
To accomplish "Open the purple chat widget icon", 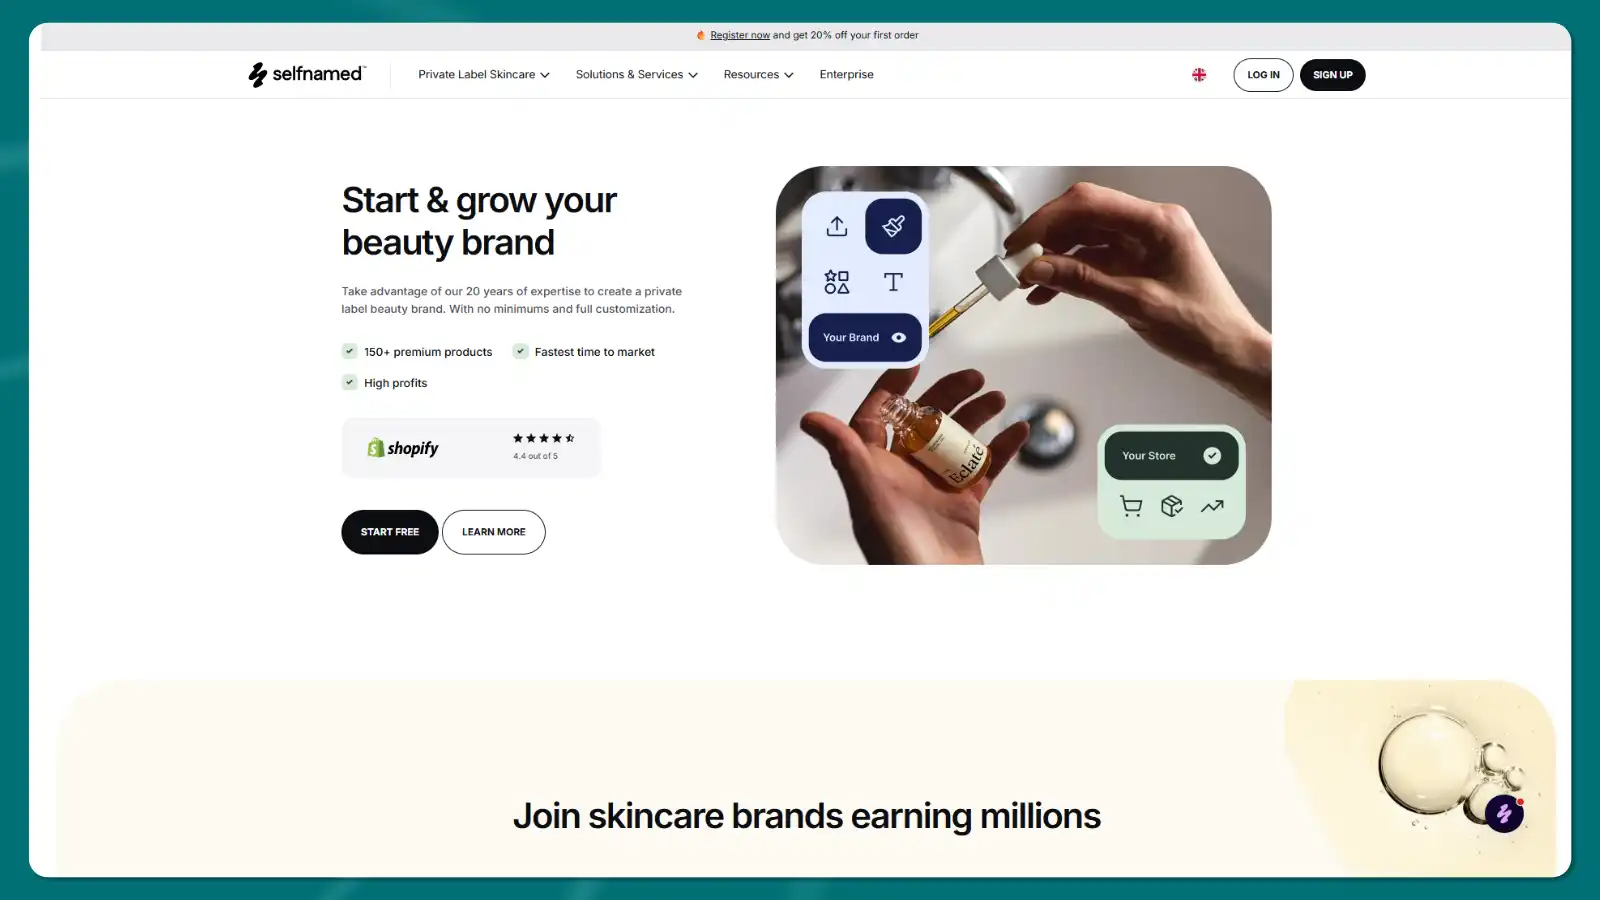I will point(1504,814).
